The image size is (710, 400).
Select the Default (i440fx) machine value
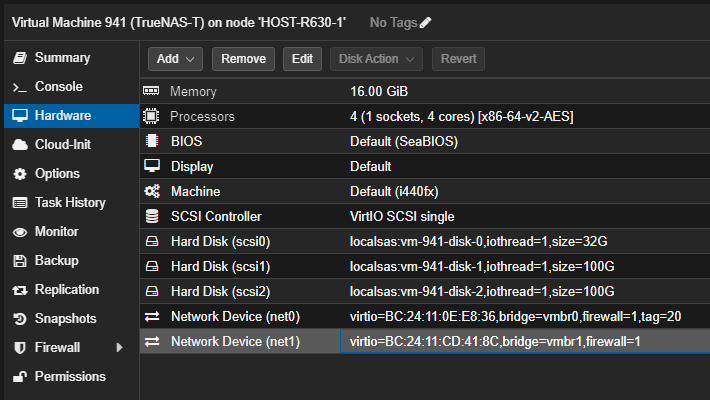[394, 192]
